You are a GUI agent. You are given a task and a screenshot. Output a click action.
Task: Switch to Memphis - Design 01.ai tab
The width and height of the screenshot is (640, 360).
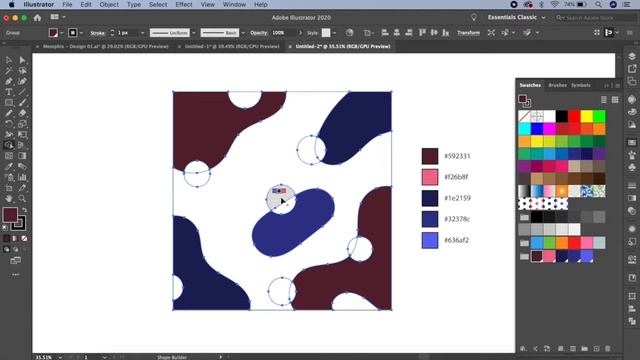click(105, 47)
